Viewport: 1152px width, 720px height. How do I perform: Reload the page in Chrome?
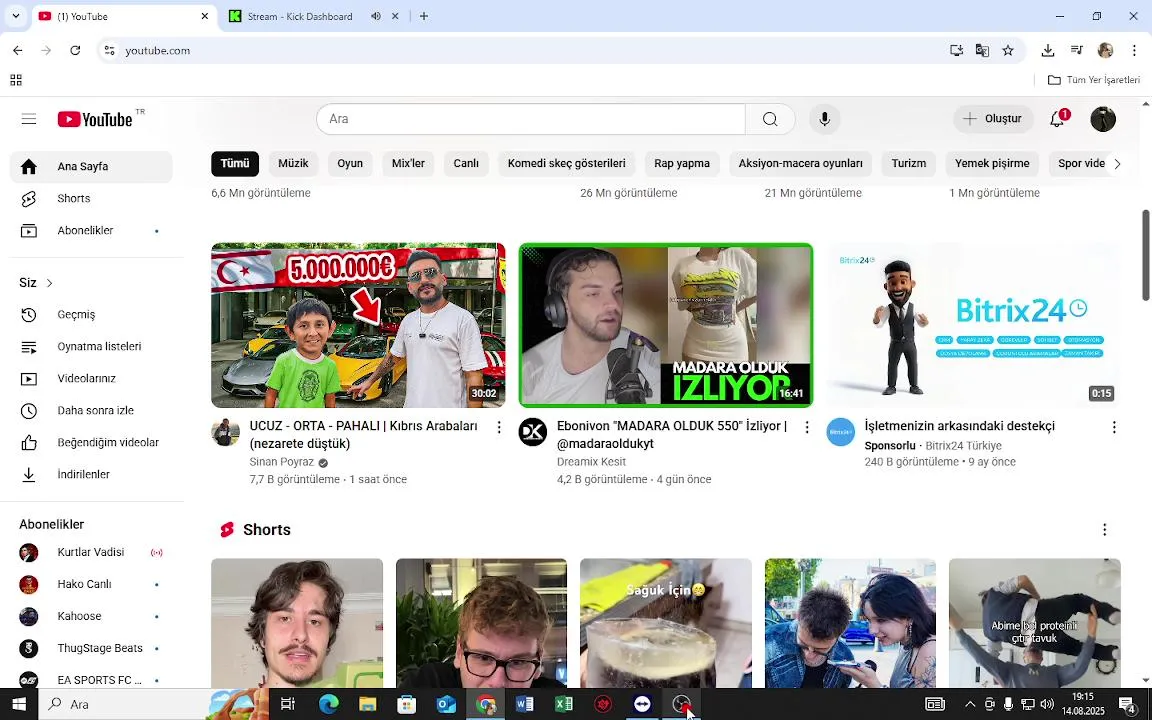pos(75,51)
